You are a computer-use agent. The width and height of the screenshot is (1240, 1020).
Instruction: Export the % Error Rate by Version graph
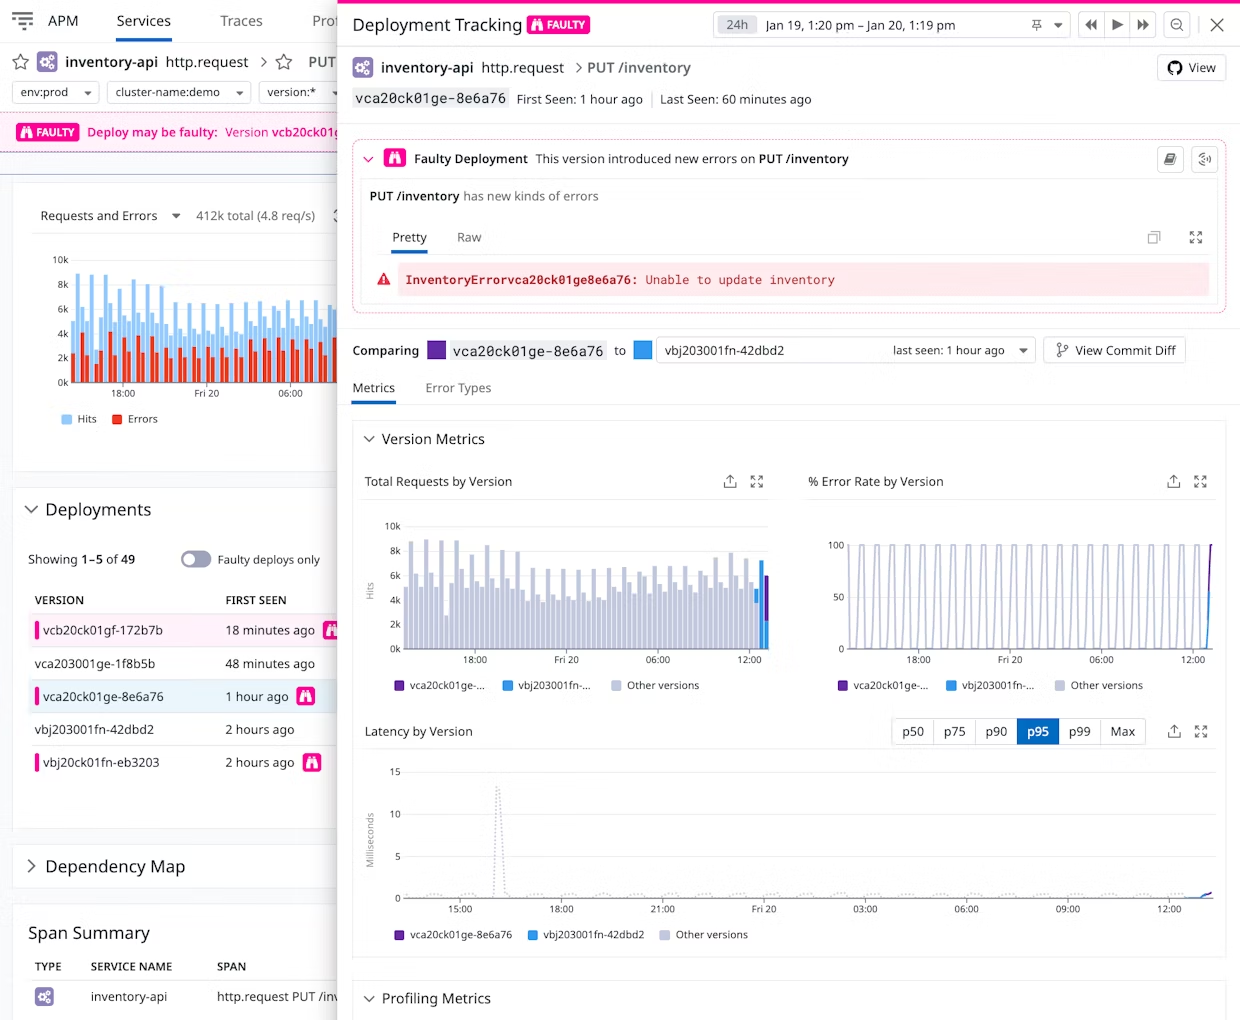[1174, 482]
